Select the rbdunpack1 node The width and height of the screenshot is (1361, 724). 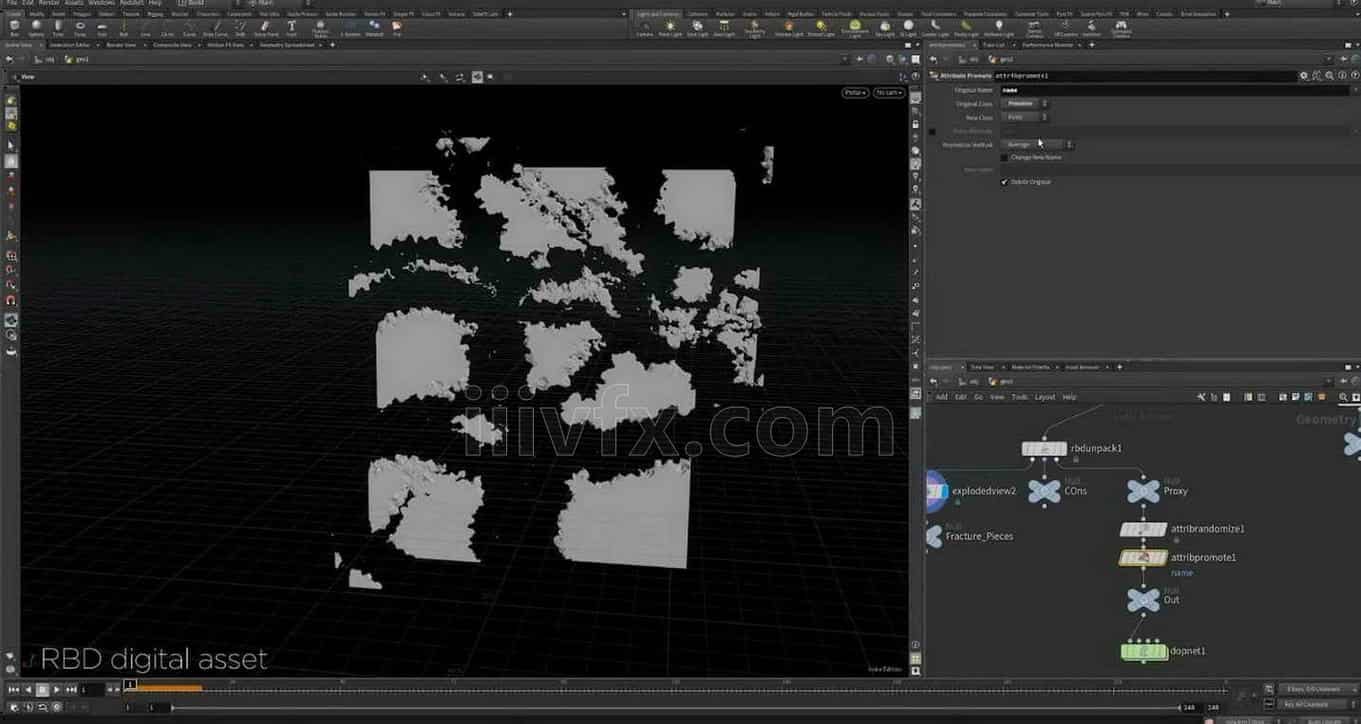[x=1044, y=449]
